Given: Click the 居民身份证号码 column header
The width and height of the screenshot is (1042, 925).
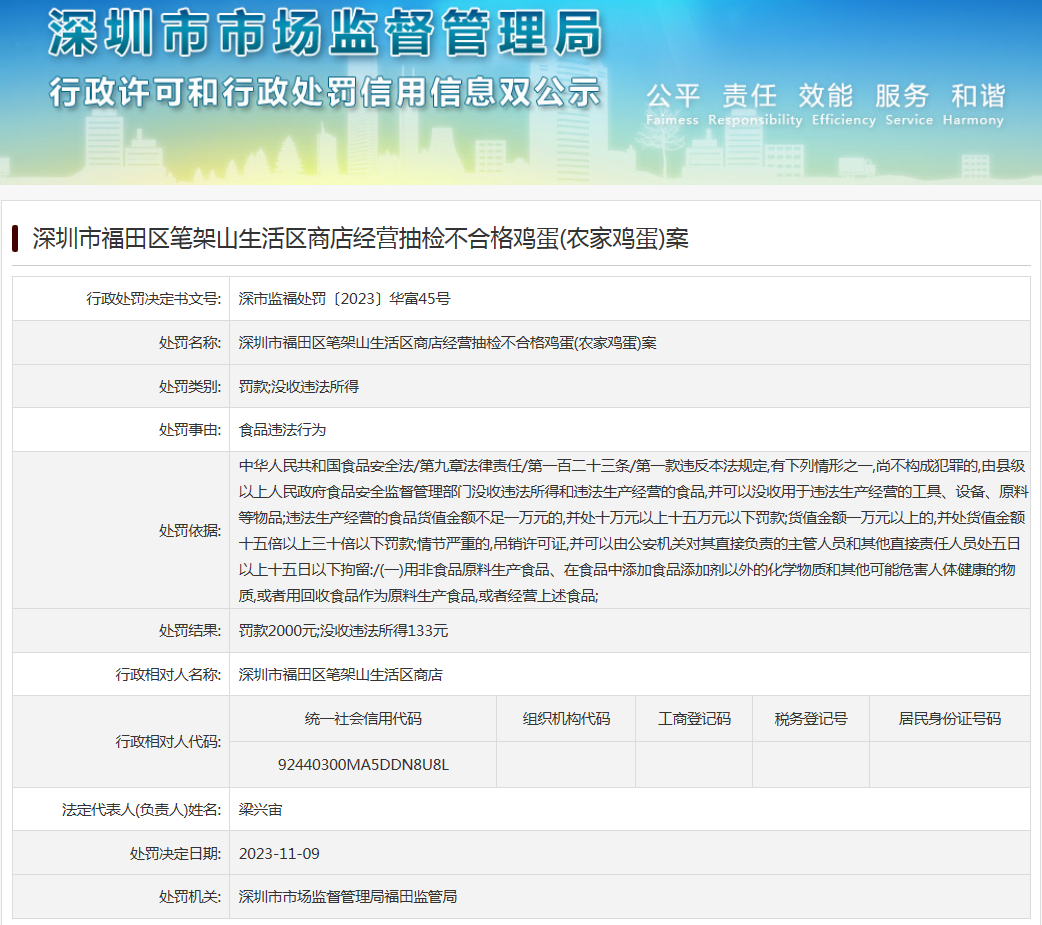Looking at the screenshot, I should (949, 719).
